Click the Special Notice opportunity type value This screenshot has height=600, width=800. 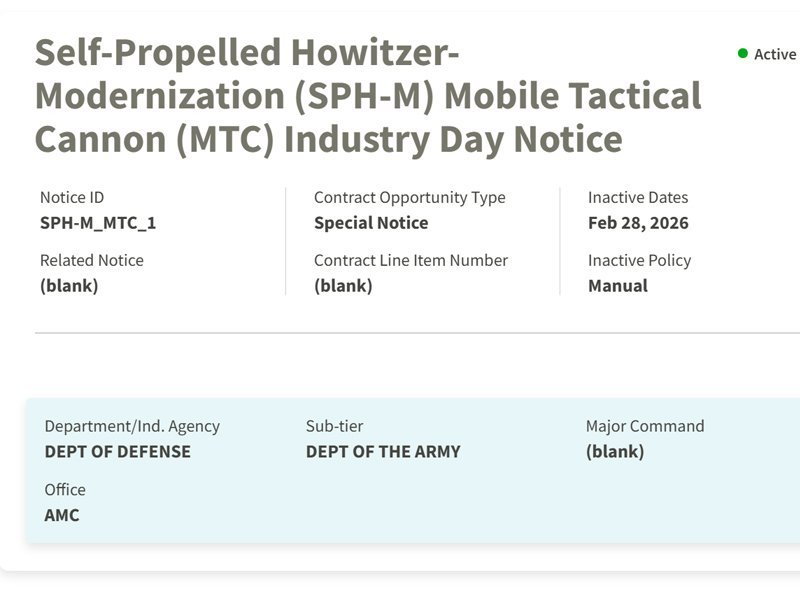tap(371, 223)
